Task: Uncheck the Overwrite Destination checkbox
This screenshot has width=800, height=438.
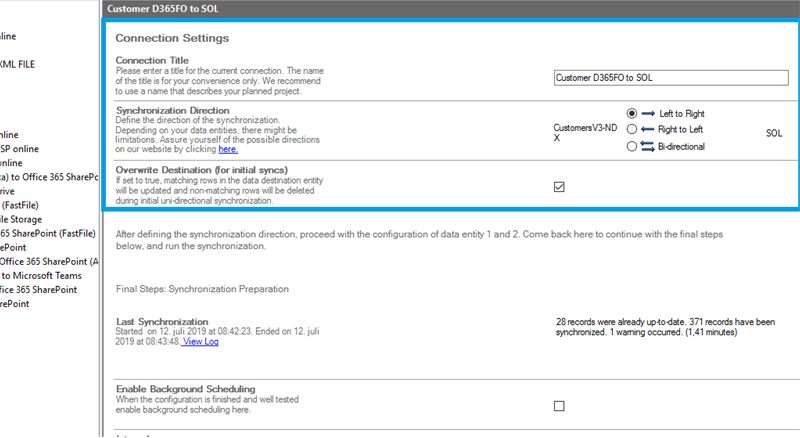Action: pyautogui.click(x=559, y=186)
